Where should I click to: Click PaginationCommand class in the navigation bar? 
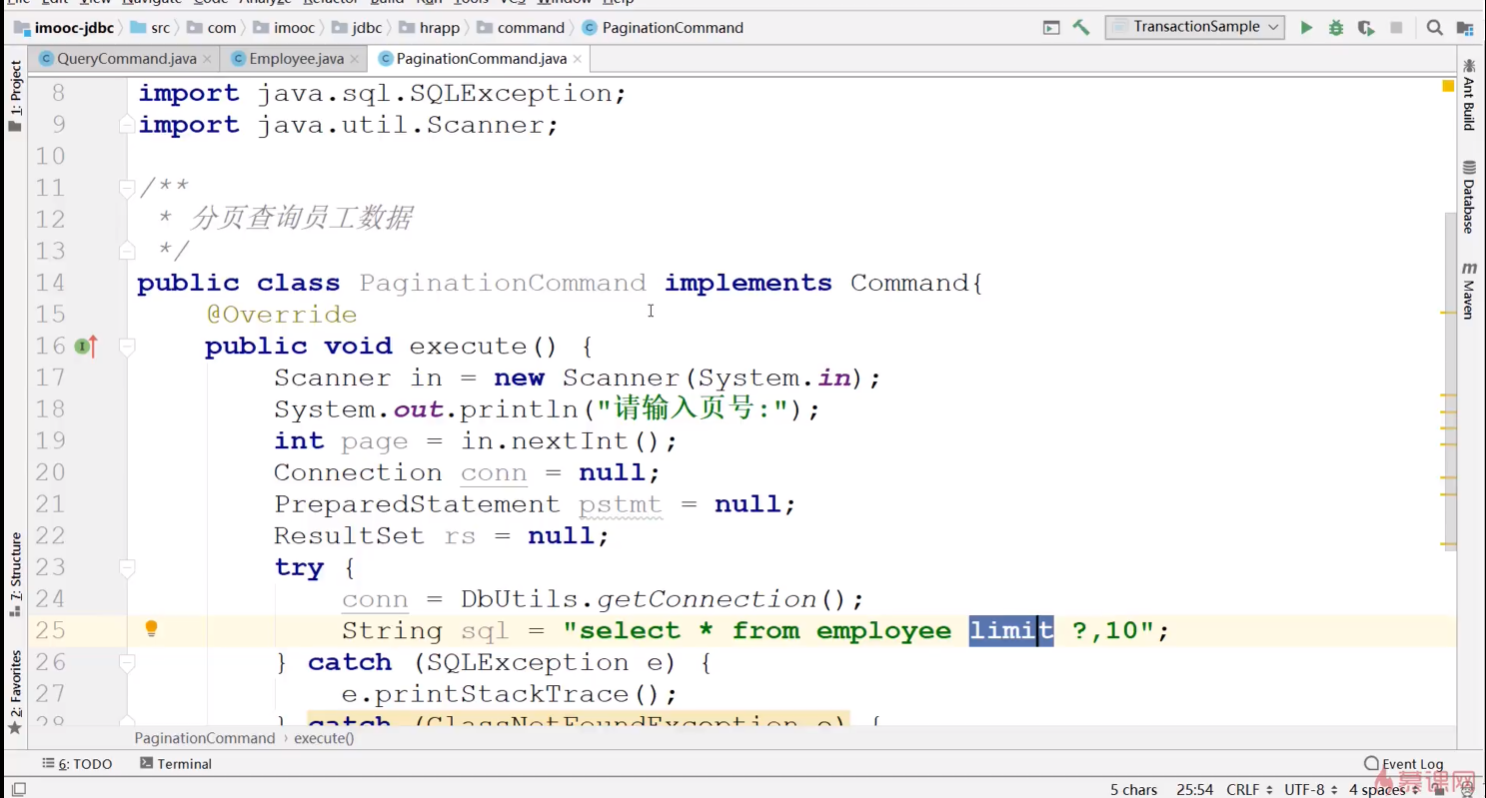click(663, 28)
